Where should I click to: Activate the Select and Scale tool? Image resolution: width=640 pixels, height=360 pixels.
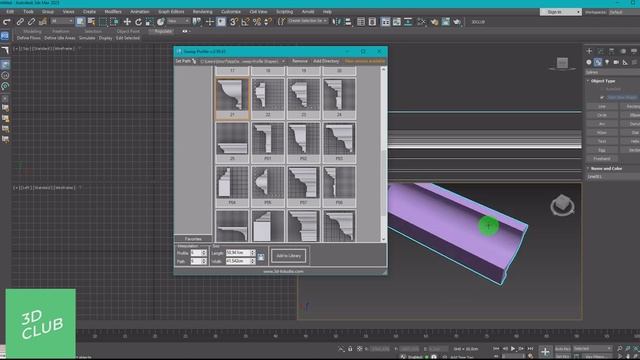click(x=149, y=22)
